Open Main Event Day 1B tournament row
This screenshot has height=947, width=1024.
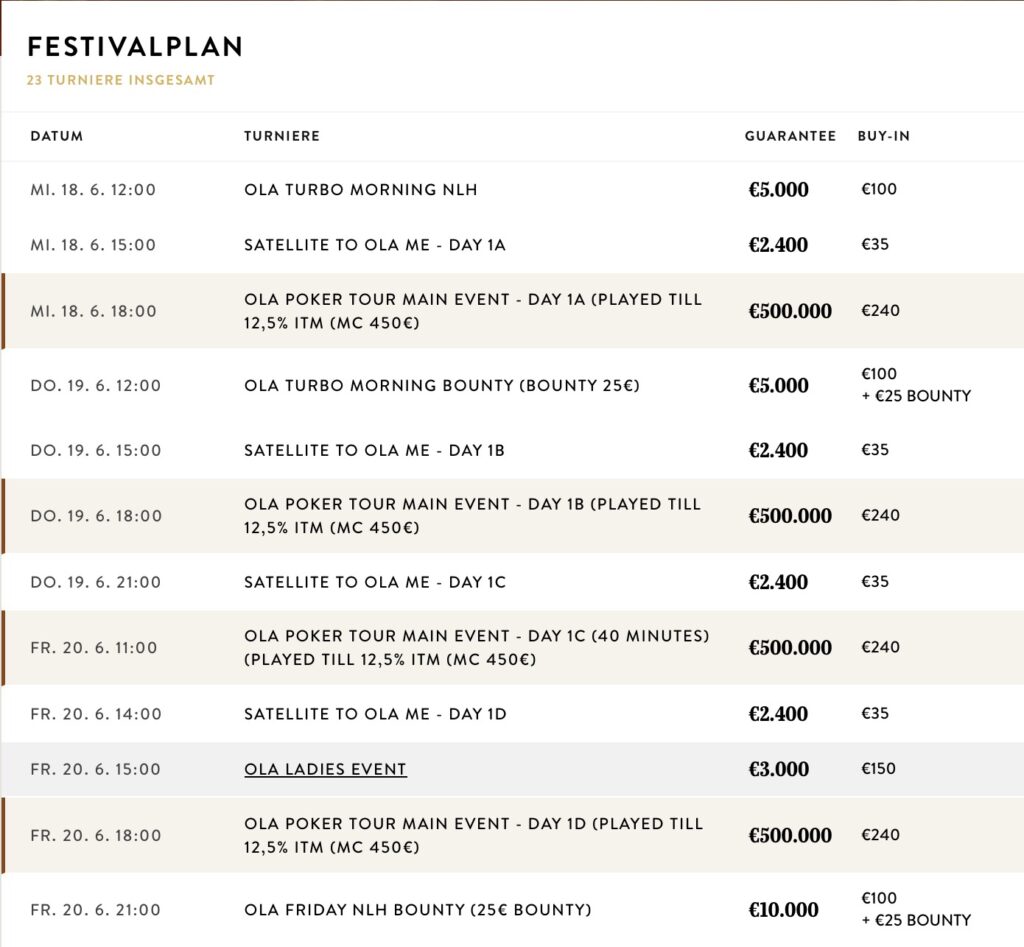click(472, 516)
